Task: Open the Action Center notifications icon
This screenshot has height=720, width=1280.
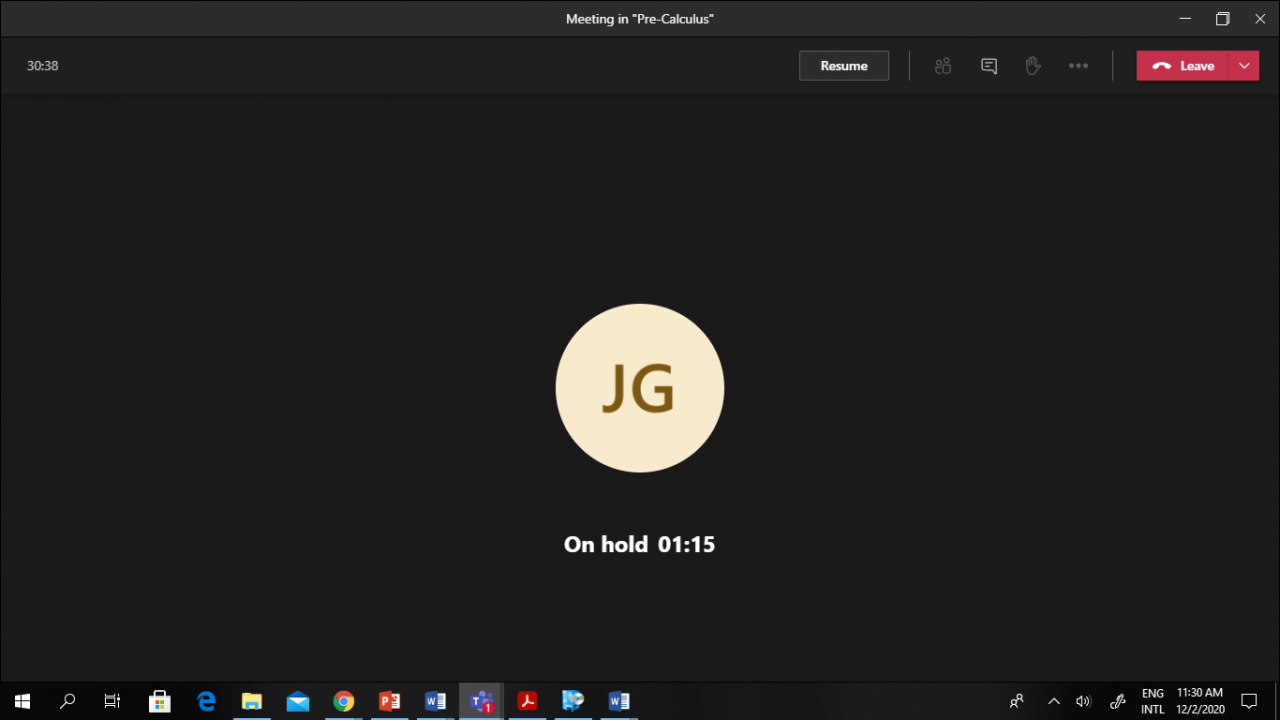Action: [1248, 701]
